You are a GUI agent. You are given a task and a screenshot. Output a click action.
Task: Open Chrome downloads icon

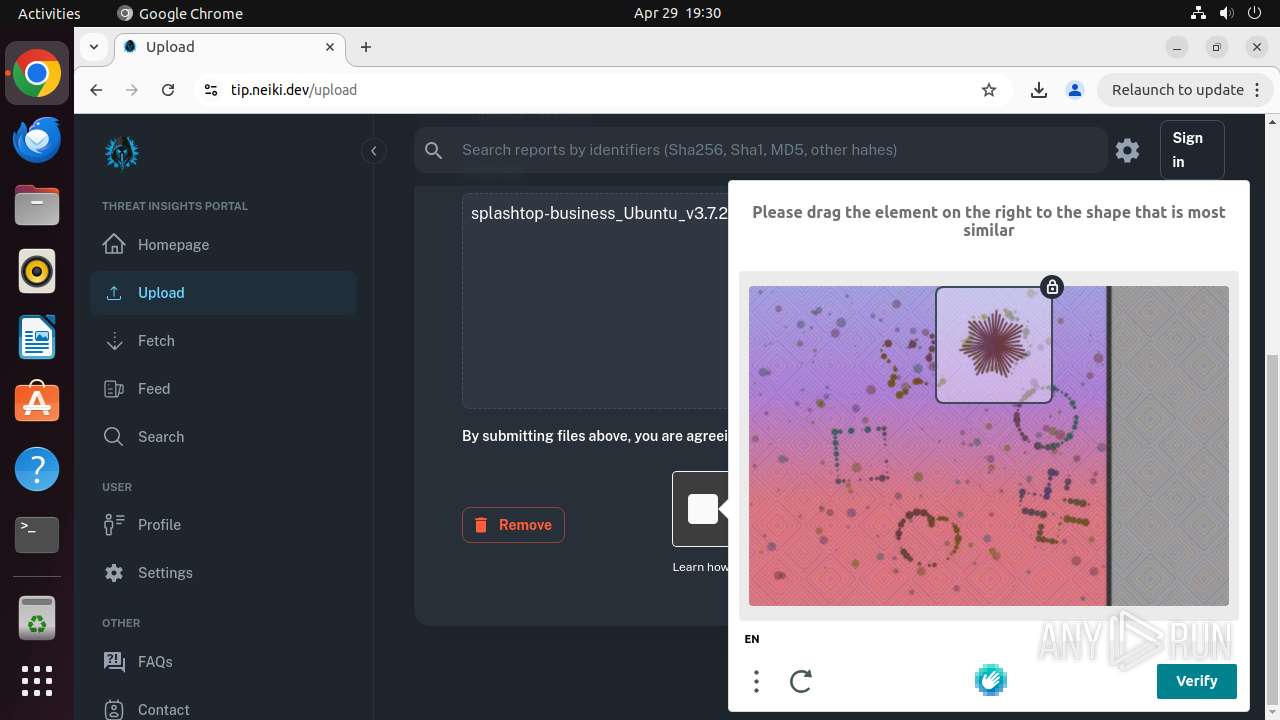[1039, 90]
